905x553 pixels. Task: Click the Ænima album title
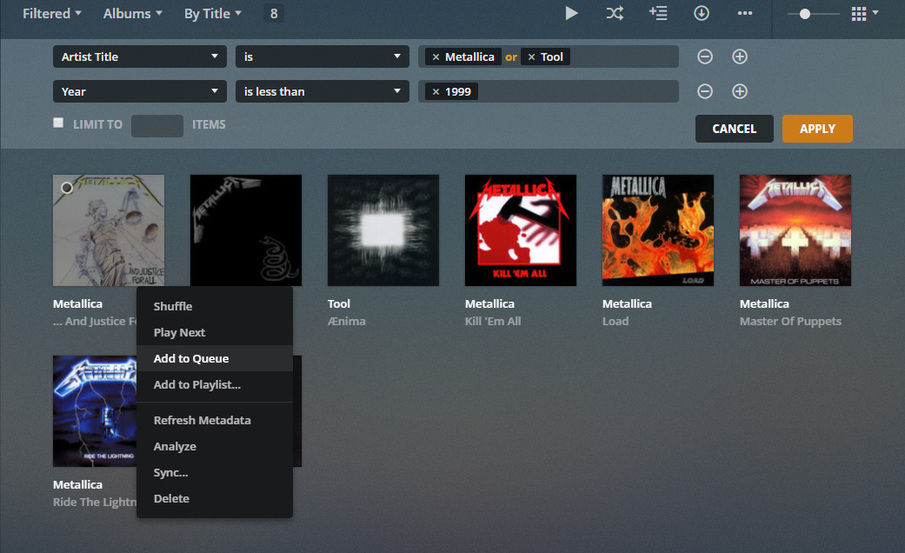click(x=346, y=321)
